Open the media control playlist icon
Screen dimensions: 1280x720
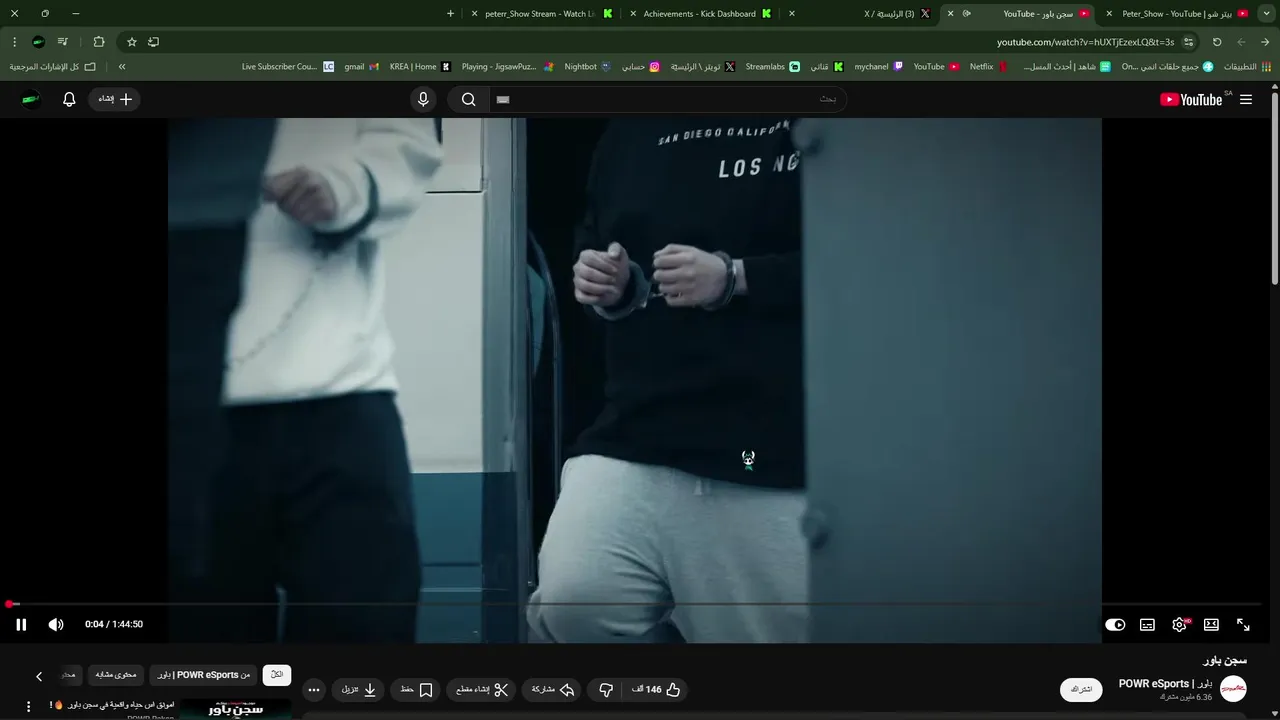62,42
